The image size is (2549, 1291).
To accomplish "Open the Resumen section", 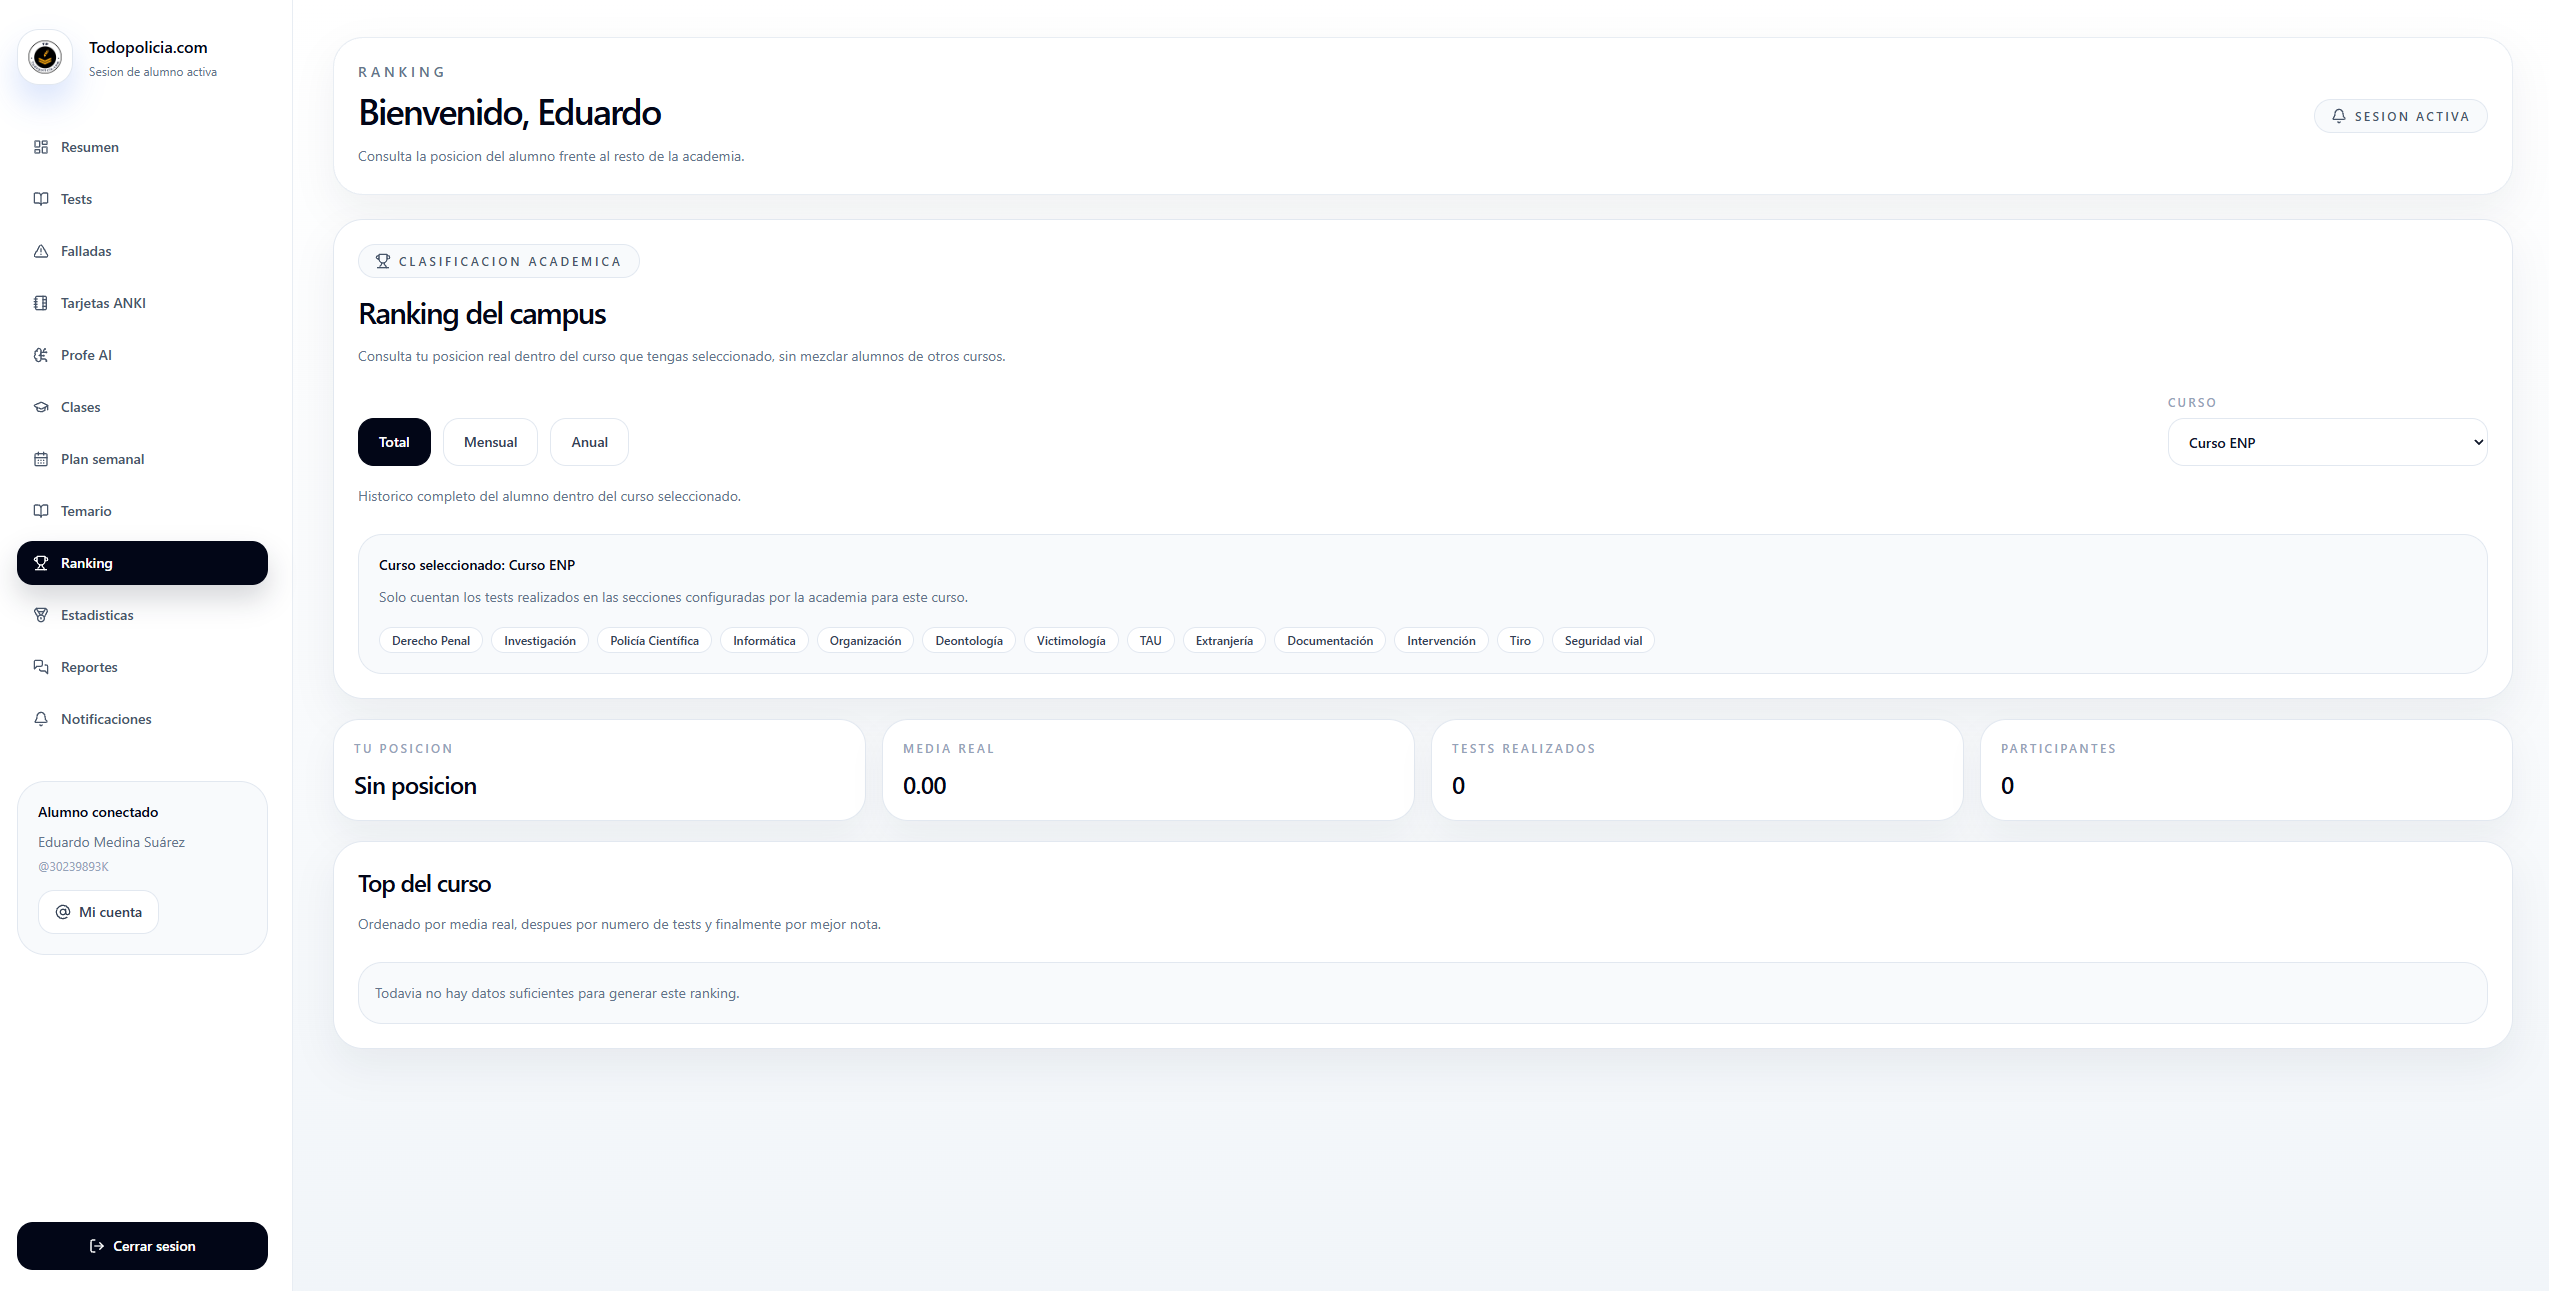I will pyautogui.click(x=142, y=147).
